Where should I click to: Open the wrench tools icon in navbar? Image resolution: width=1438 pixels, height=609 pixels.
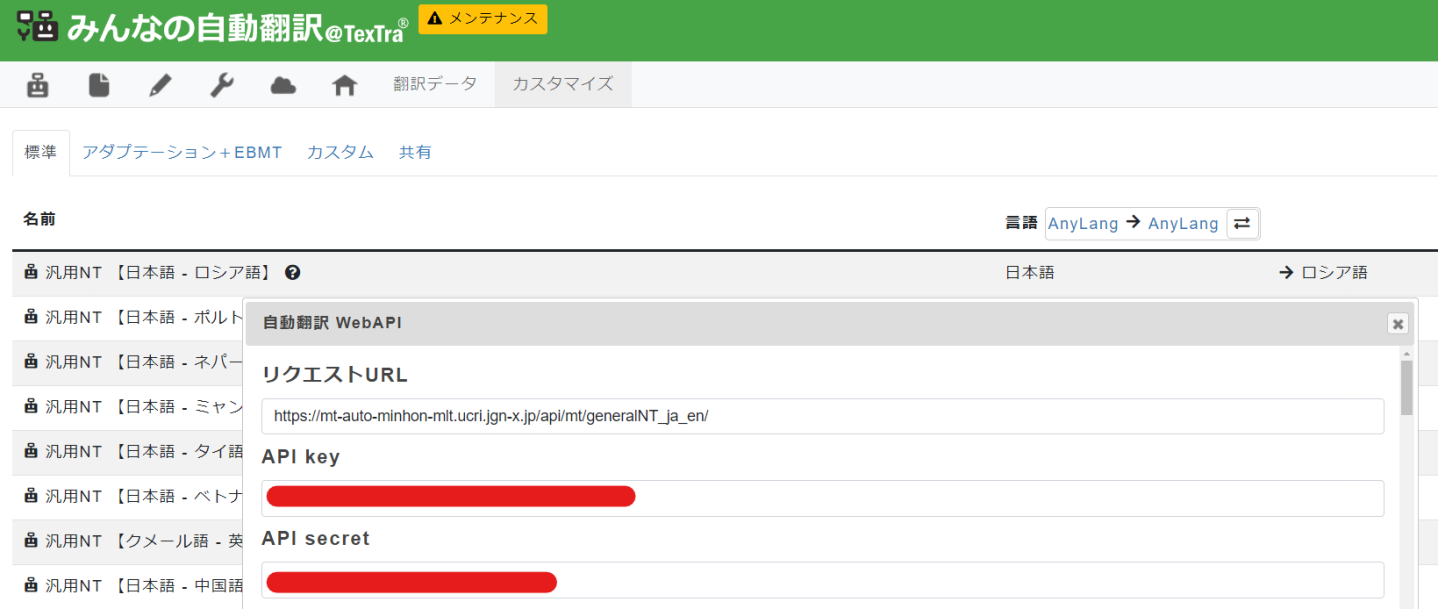[x=221, y=85]
